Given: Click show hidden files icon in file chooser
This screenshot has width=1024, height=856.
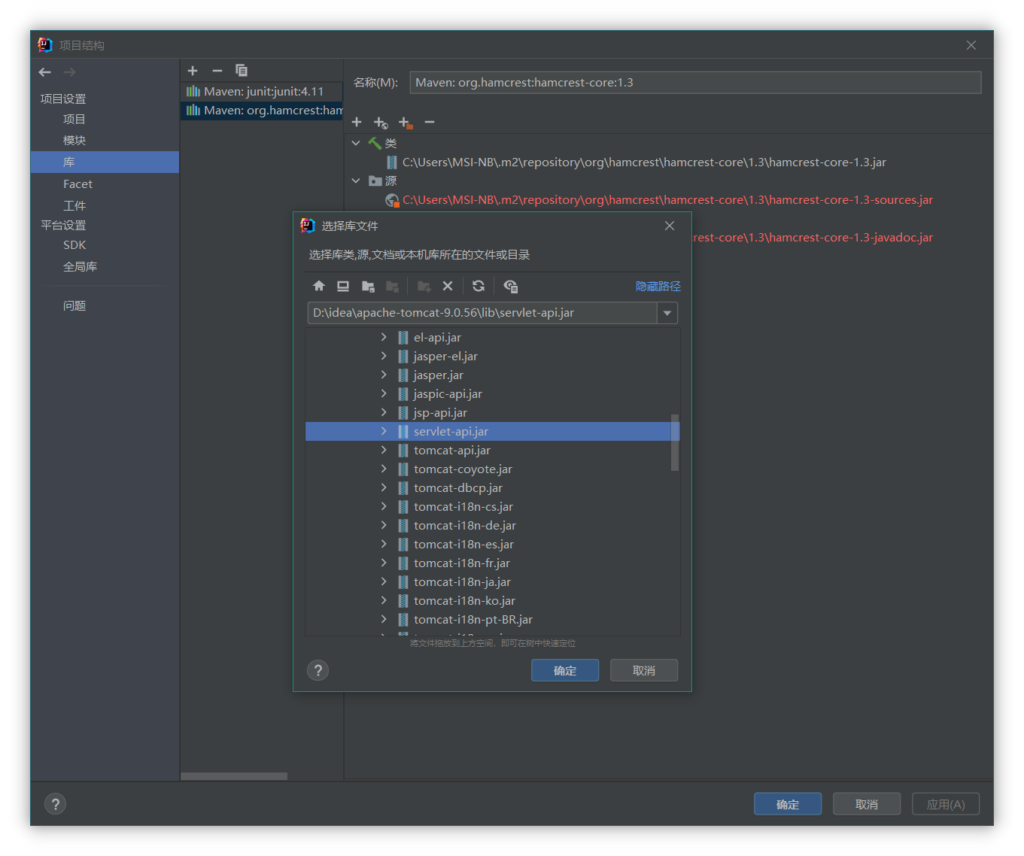Looking at the screenshot, I should click(x=511, y=286).
